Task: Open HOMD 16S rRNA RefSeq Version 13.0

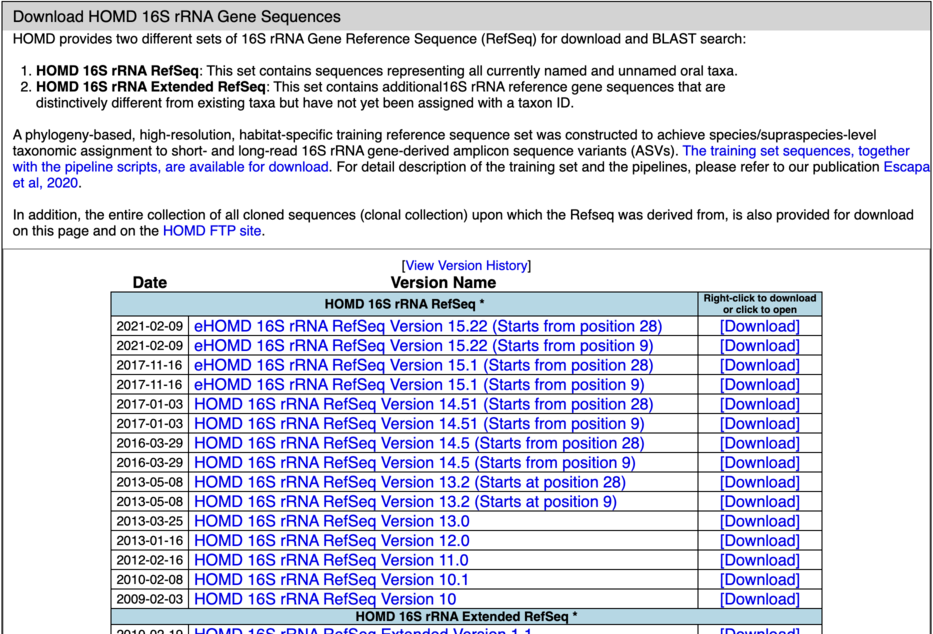Action: (331, 521)
